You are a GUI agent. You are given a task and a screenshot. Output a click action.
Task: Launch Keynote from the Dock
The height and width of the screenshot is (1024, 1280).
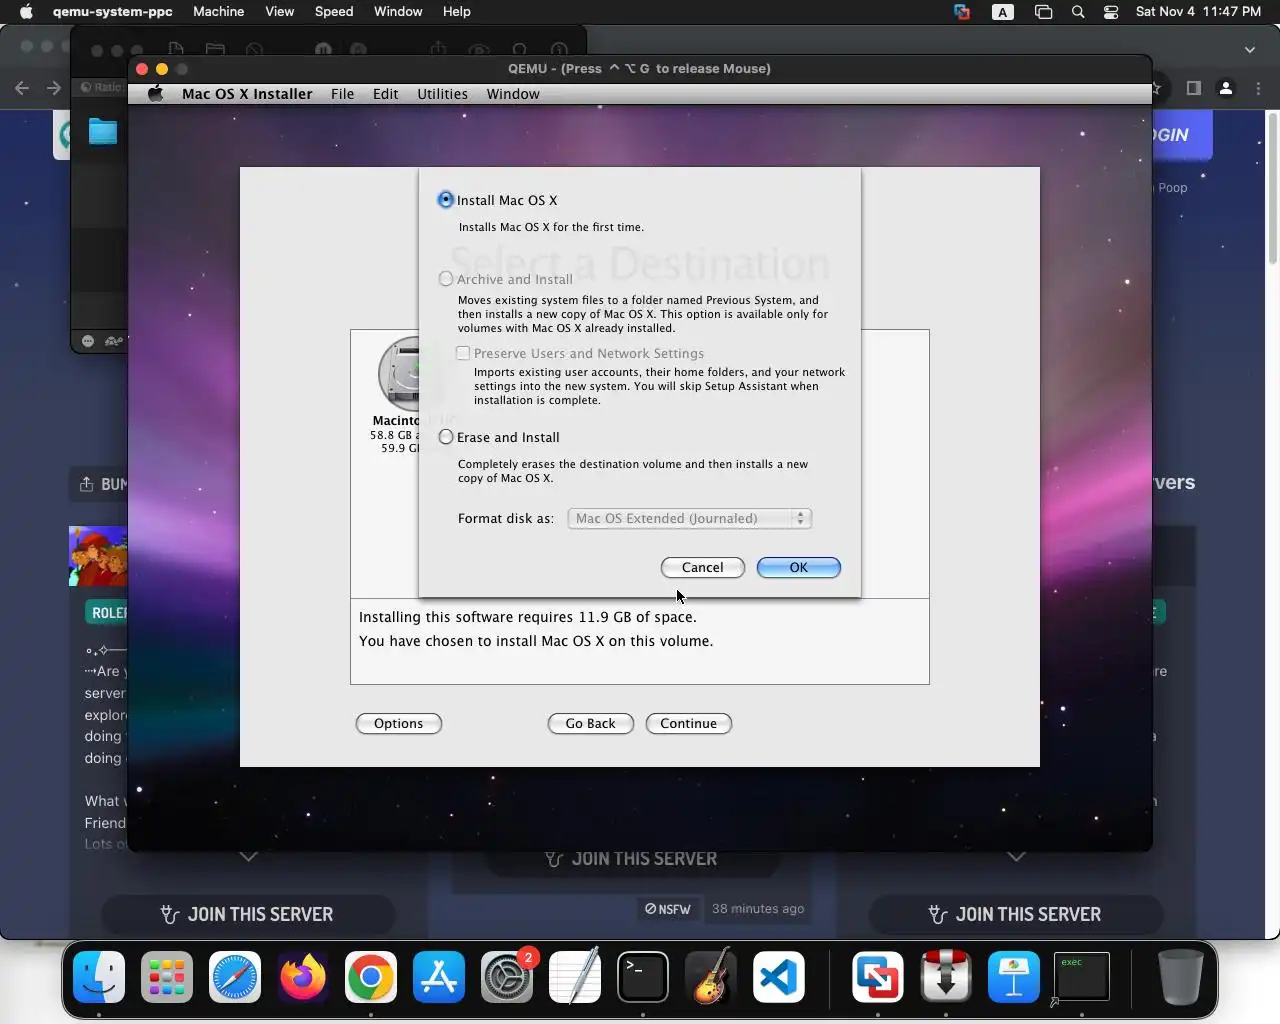point(1013,977)
